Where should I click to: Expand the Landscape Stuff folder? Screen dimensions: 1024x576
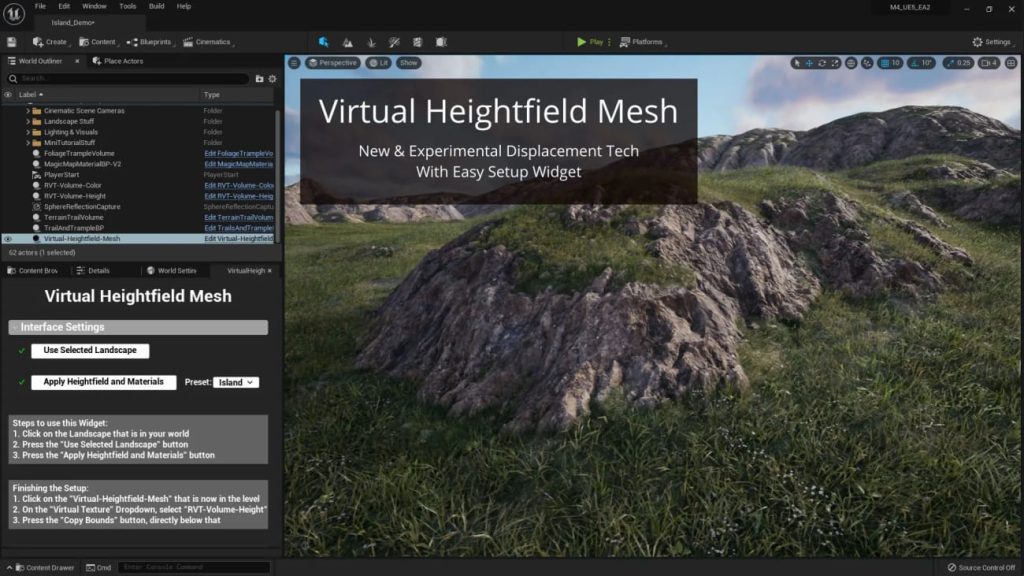(27, 121)
